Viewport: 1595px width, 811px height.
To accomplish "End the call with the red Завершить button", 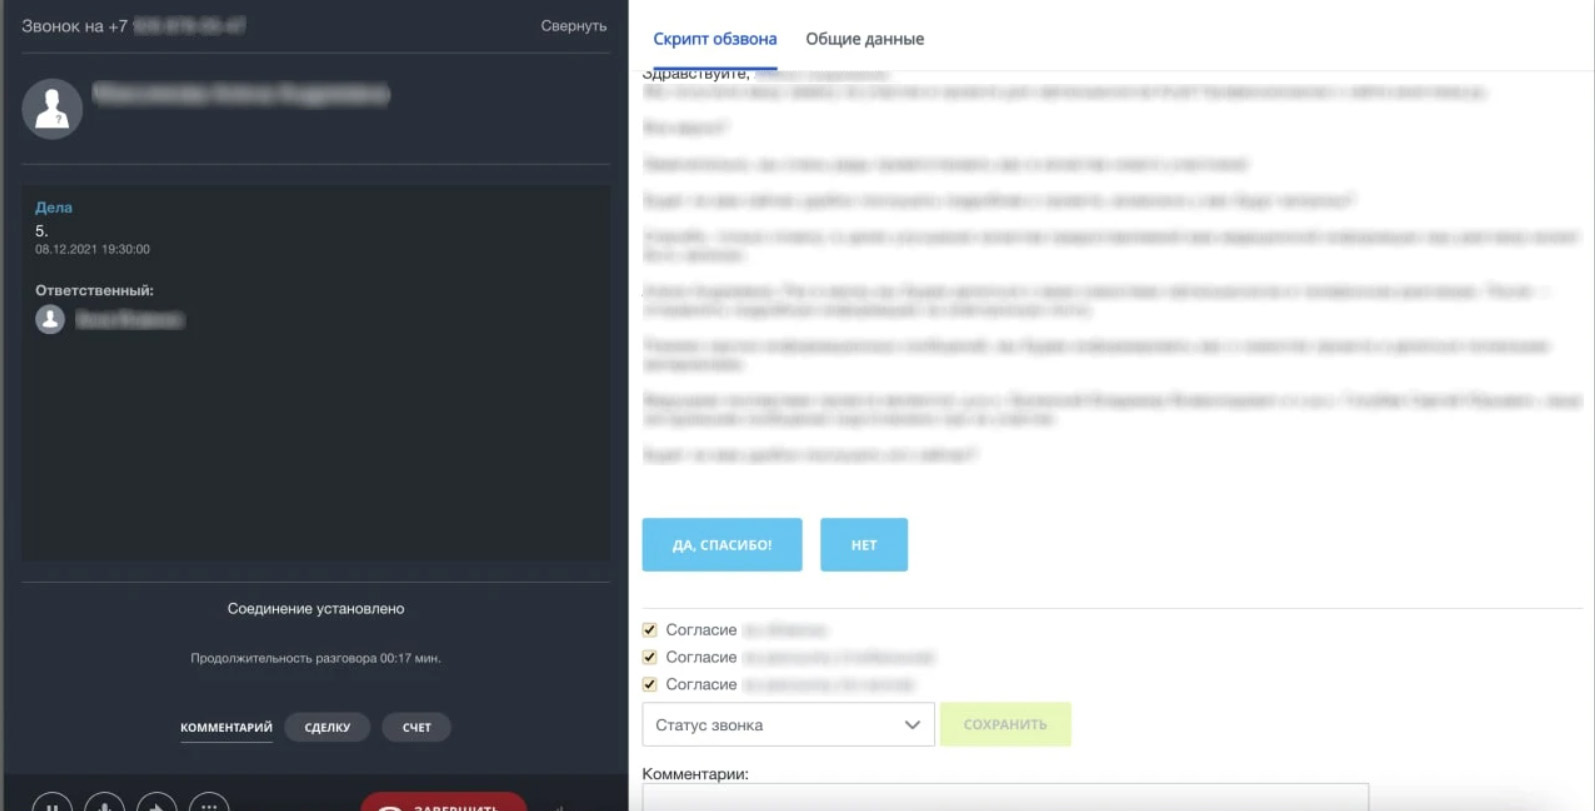I will click(x=443, y=802).
